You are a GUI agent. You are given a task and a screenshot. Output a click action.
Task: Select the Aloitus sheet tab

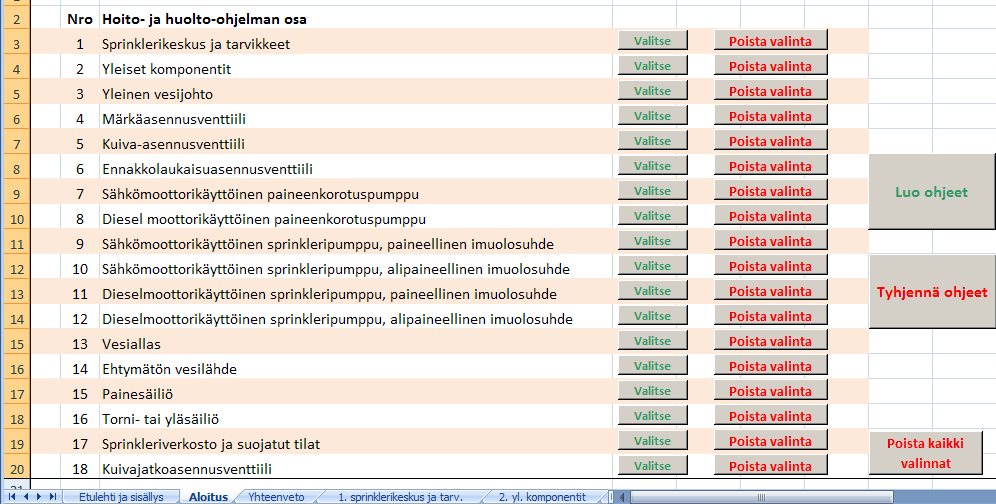(x=208, y=497)
